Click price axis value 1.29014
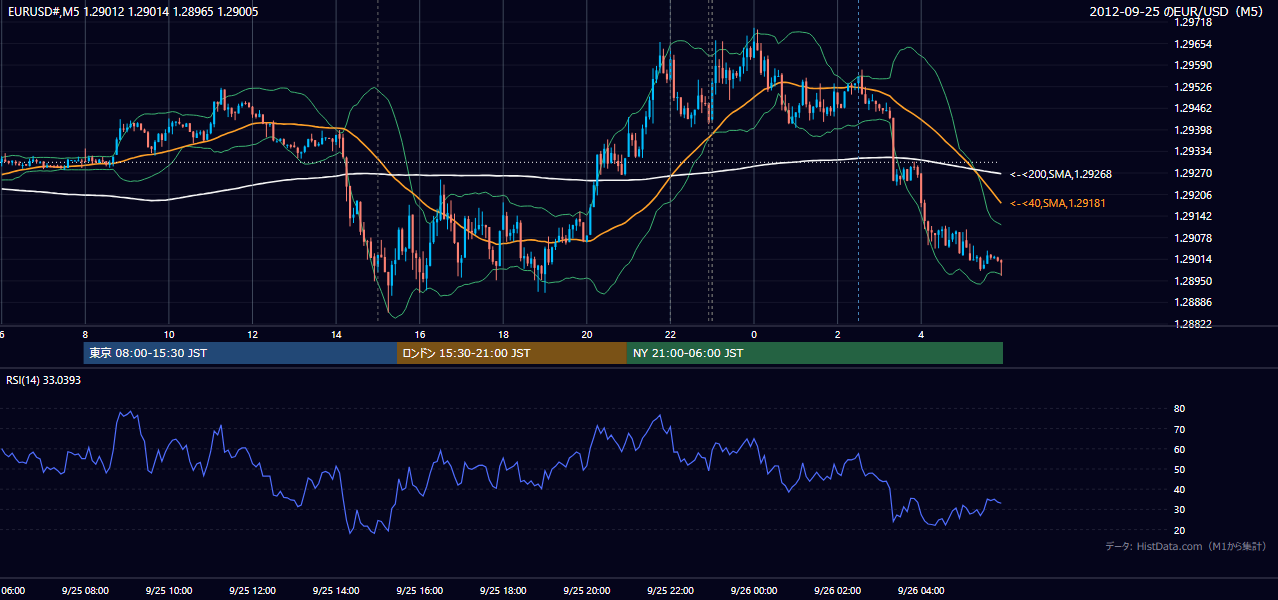Viewport: 1278px width, 600px height. 1194,259
